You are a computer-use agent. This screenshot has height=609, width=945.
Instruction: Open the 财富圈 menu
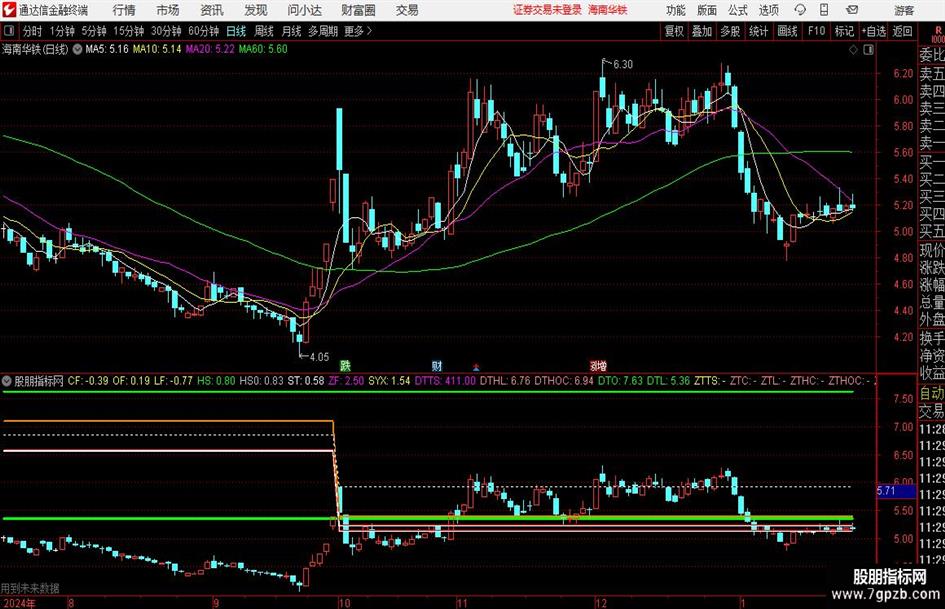(358, 10)
